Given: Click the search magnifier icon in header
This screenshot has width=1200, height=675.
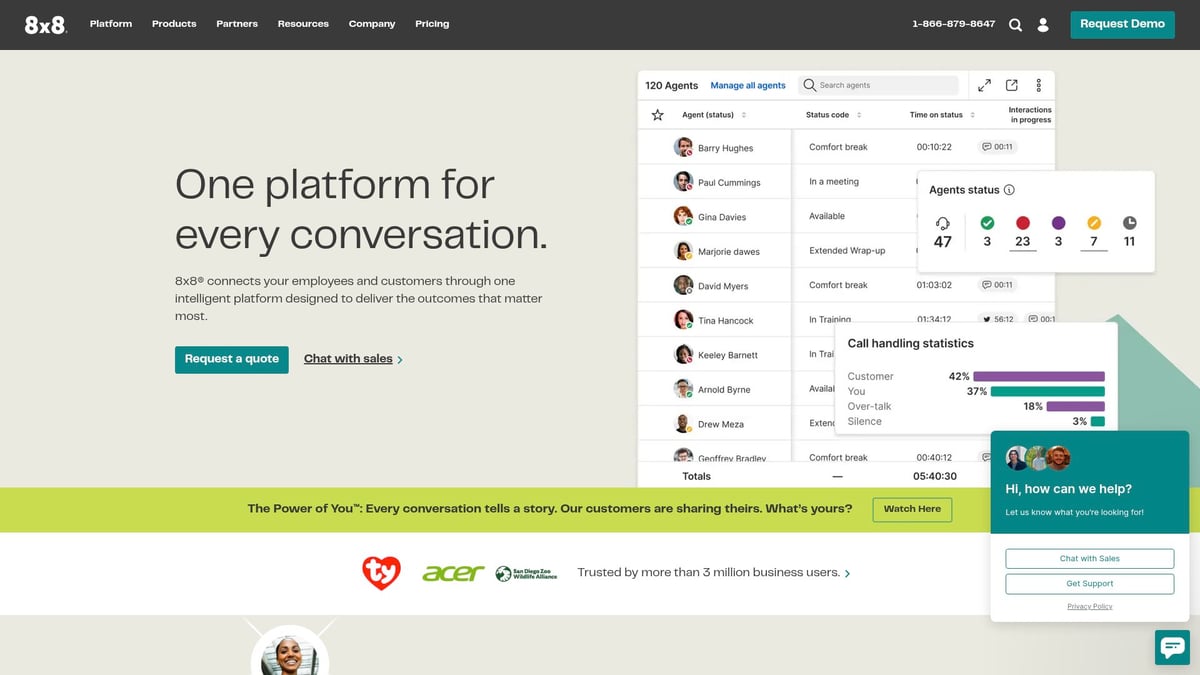Looking at the screenshot, I should click(x=1015, y=24).
